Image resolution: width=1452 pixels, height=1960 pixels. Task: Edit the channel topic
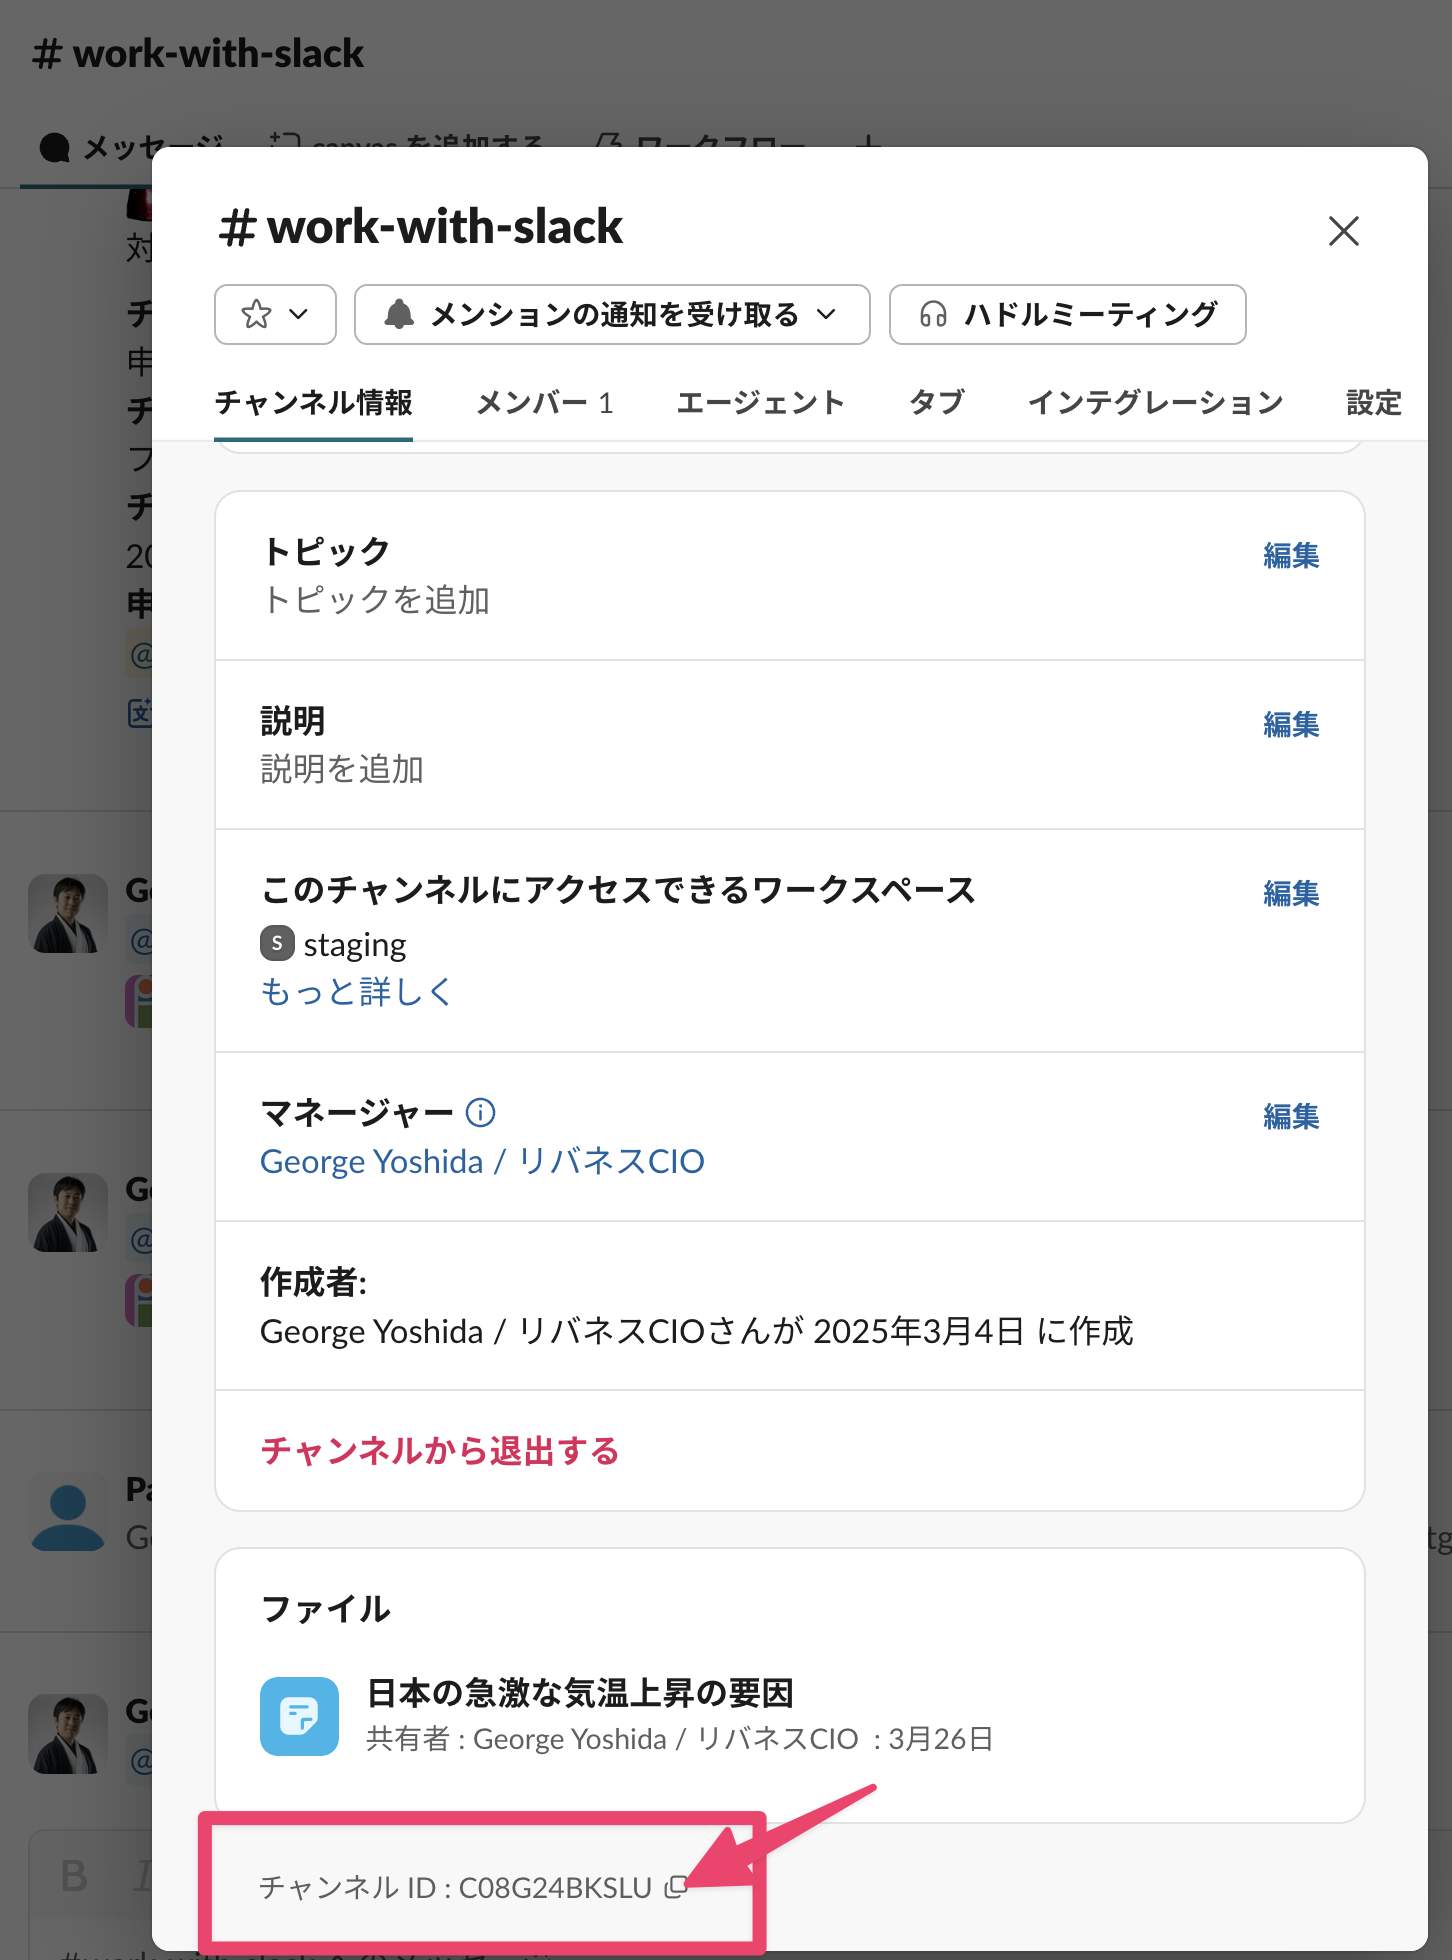(x=1291, y=555)
